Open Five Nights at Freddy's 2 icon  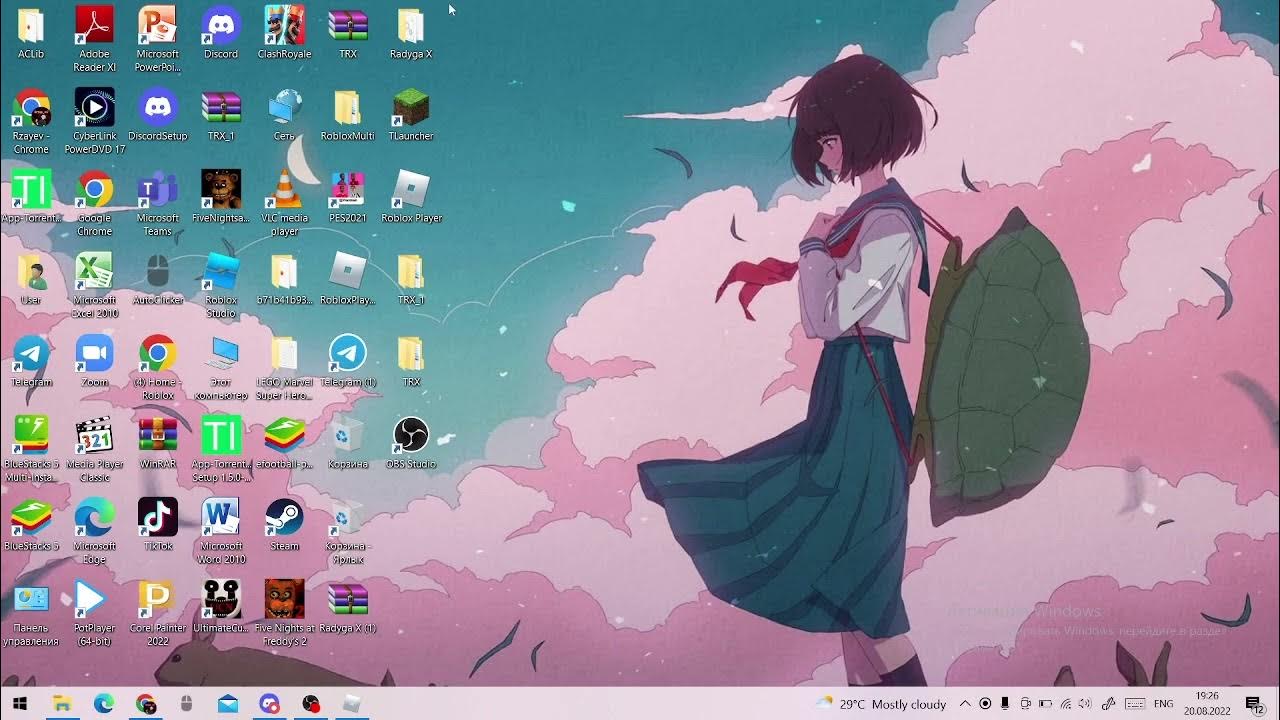pos(285,614)
